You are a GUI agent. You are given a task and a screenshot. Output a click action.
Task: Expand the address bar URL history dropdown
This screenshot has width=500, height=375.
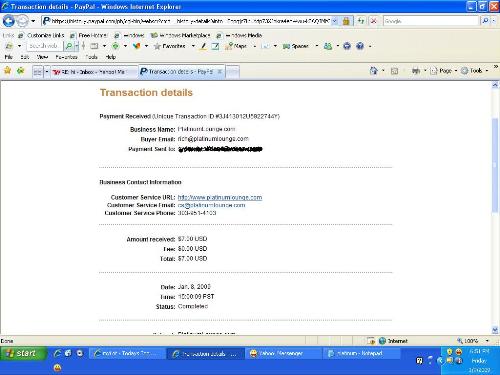(x=335, y=21)
